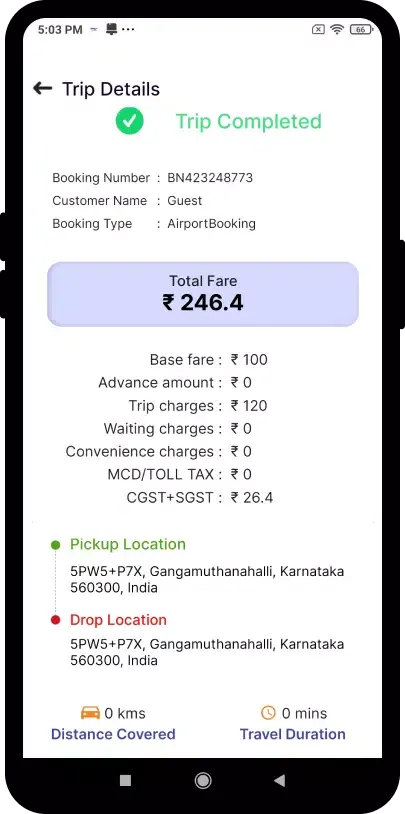This screenshot has height=814, width=405.
Task: Tap the back arrow beside Trip Details
Action: pyautogui.click(x=43, y=88)
